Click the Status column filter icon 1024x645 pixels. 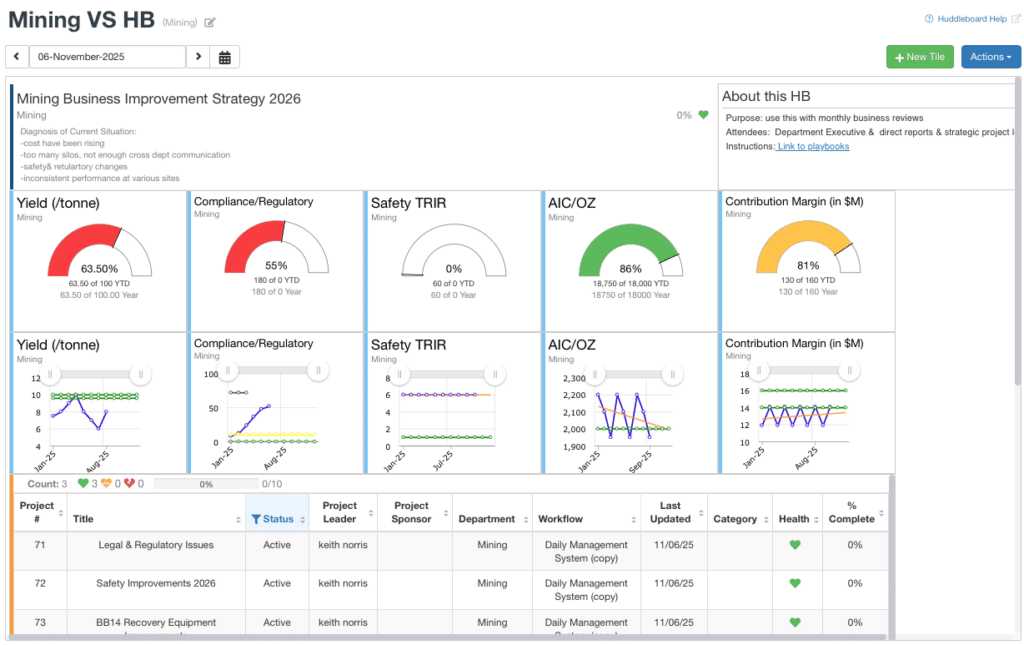(x=256, y=519)
